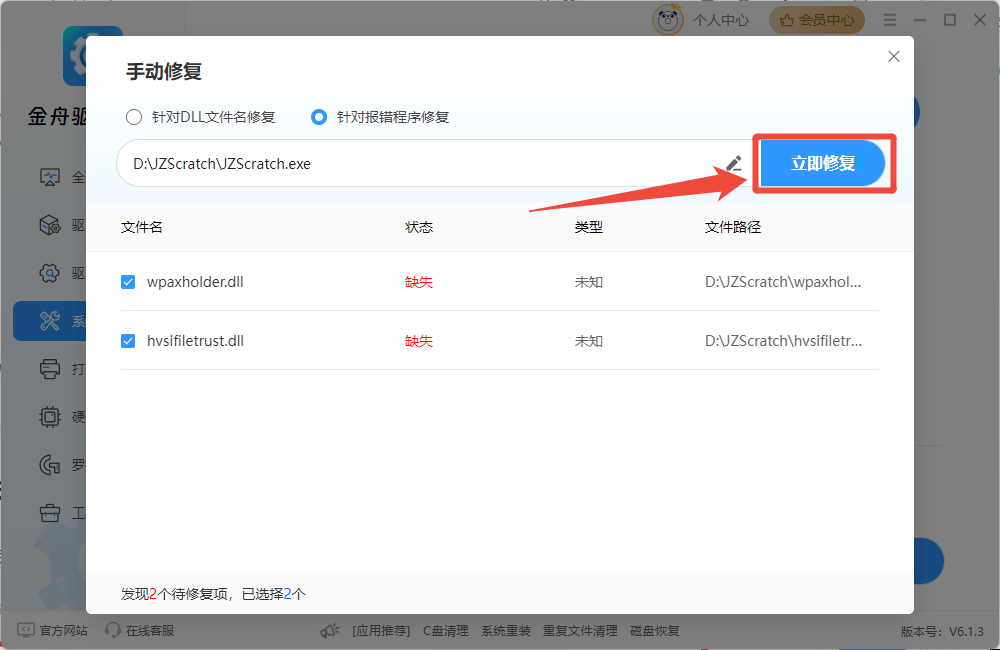
Task: Open 在线客服 link in status bar
Action: (x=140, y=630)
